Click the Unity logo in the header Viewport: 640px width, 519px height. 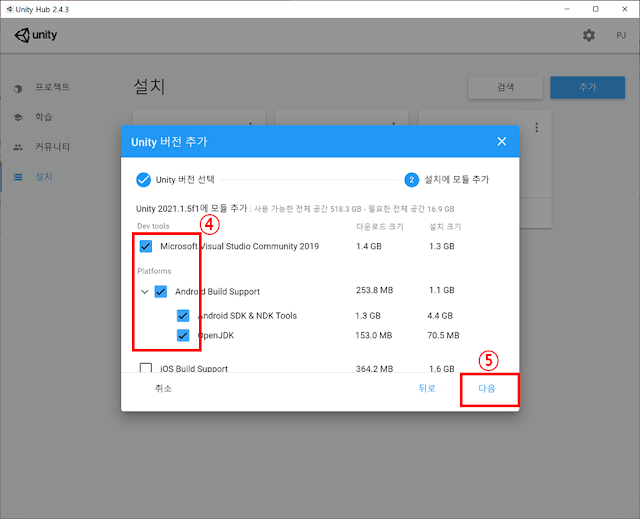coord(36,35)
